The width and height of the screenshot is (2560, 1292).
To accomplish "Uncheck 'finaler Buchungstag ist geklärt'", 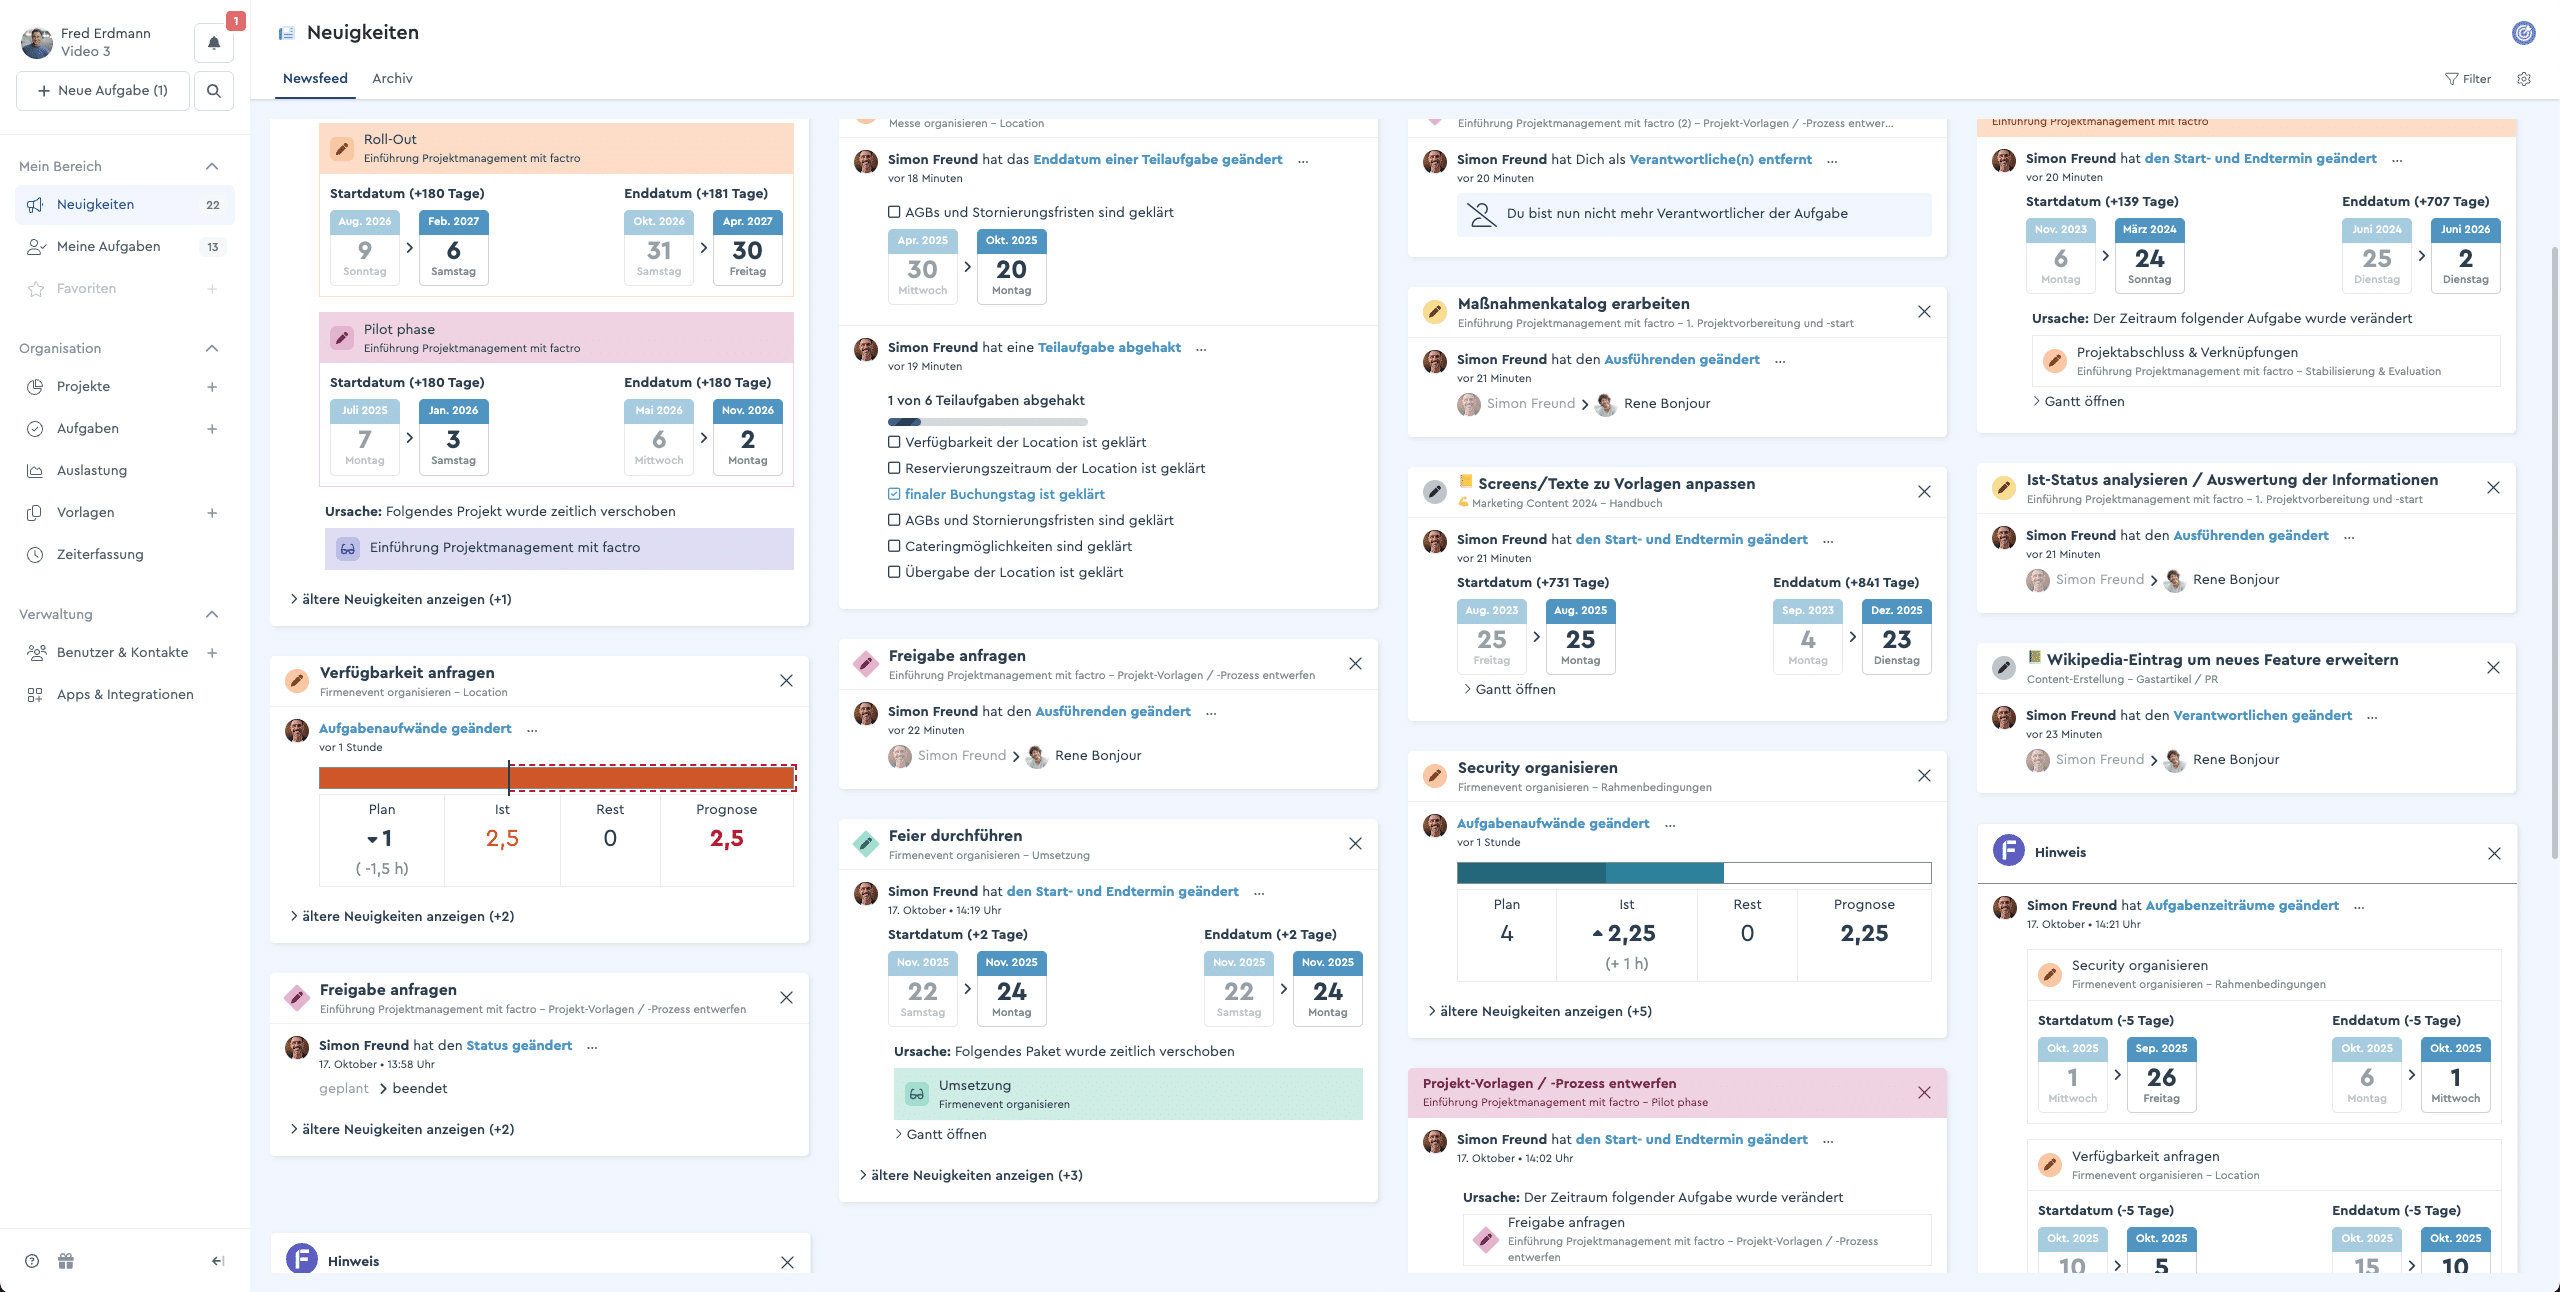I will 894,493.
